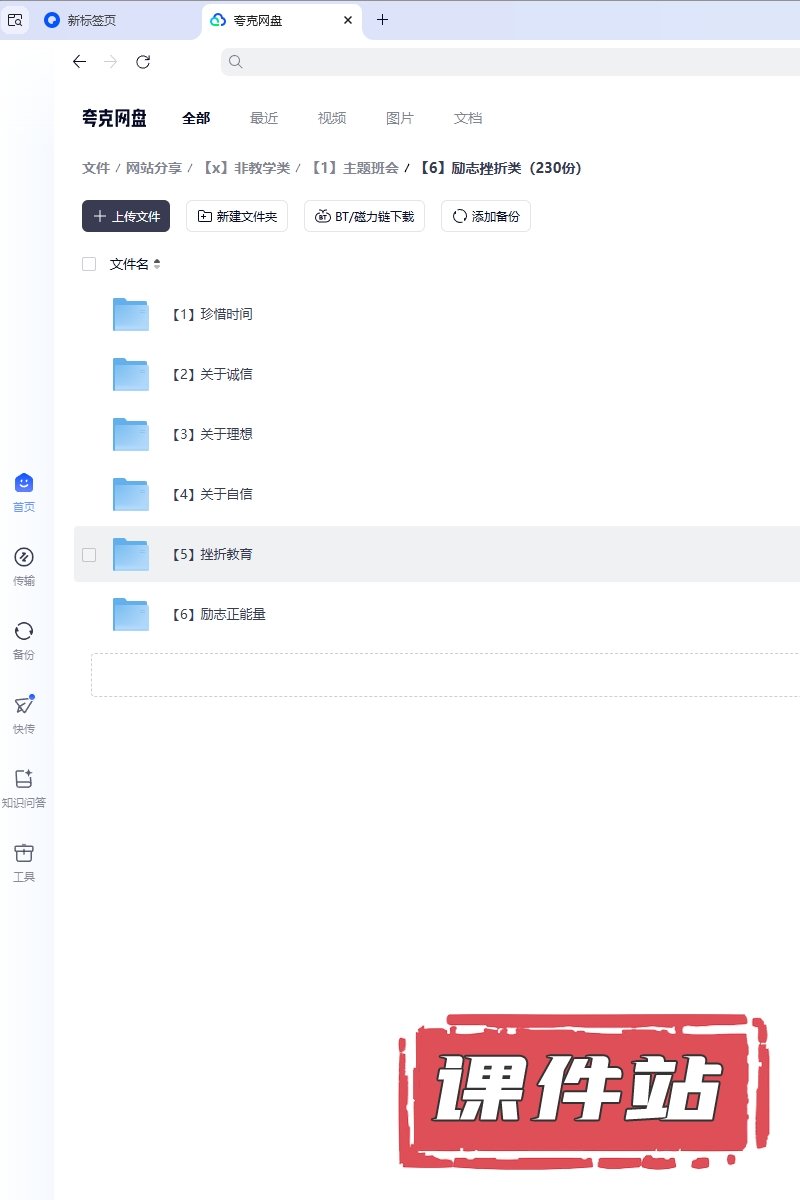This screenshot has width=800, height=1200.
Task: Click the browser back arrow
Action: tap(80, 62)
